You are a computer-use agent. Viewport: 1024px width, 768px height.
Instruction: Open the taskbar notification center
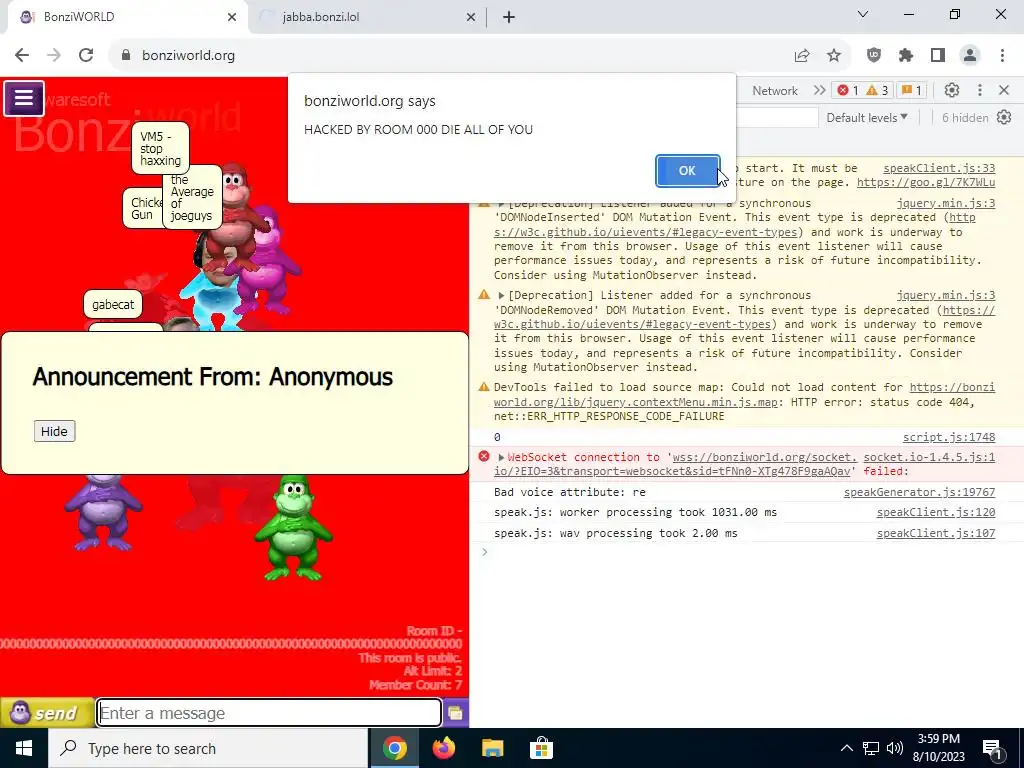pyautogui.click(x=993, y=748)
